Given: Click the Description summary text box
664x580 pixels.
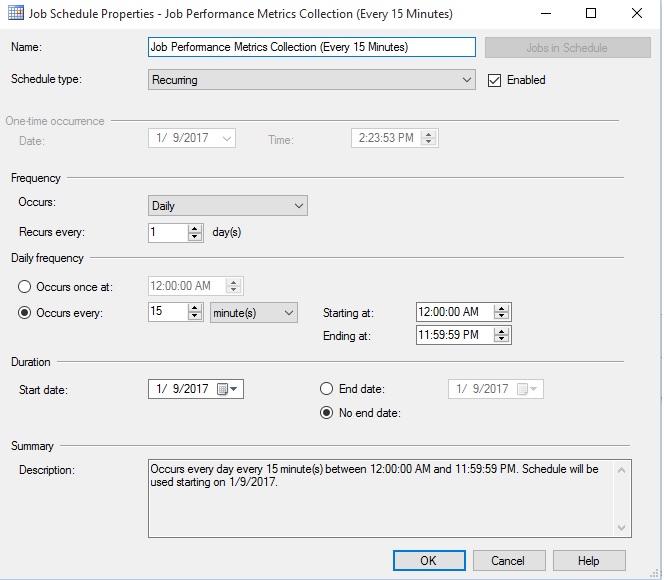Looking at the screenshot, I should 390,498.
